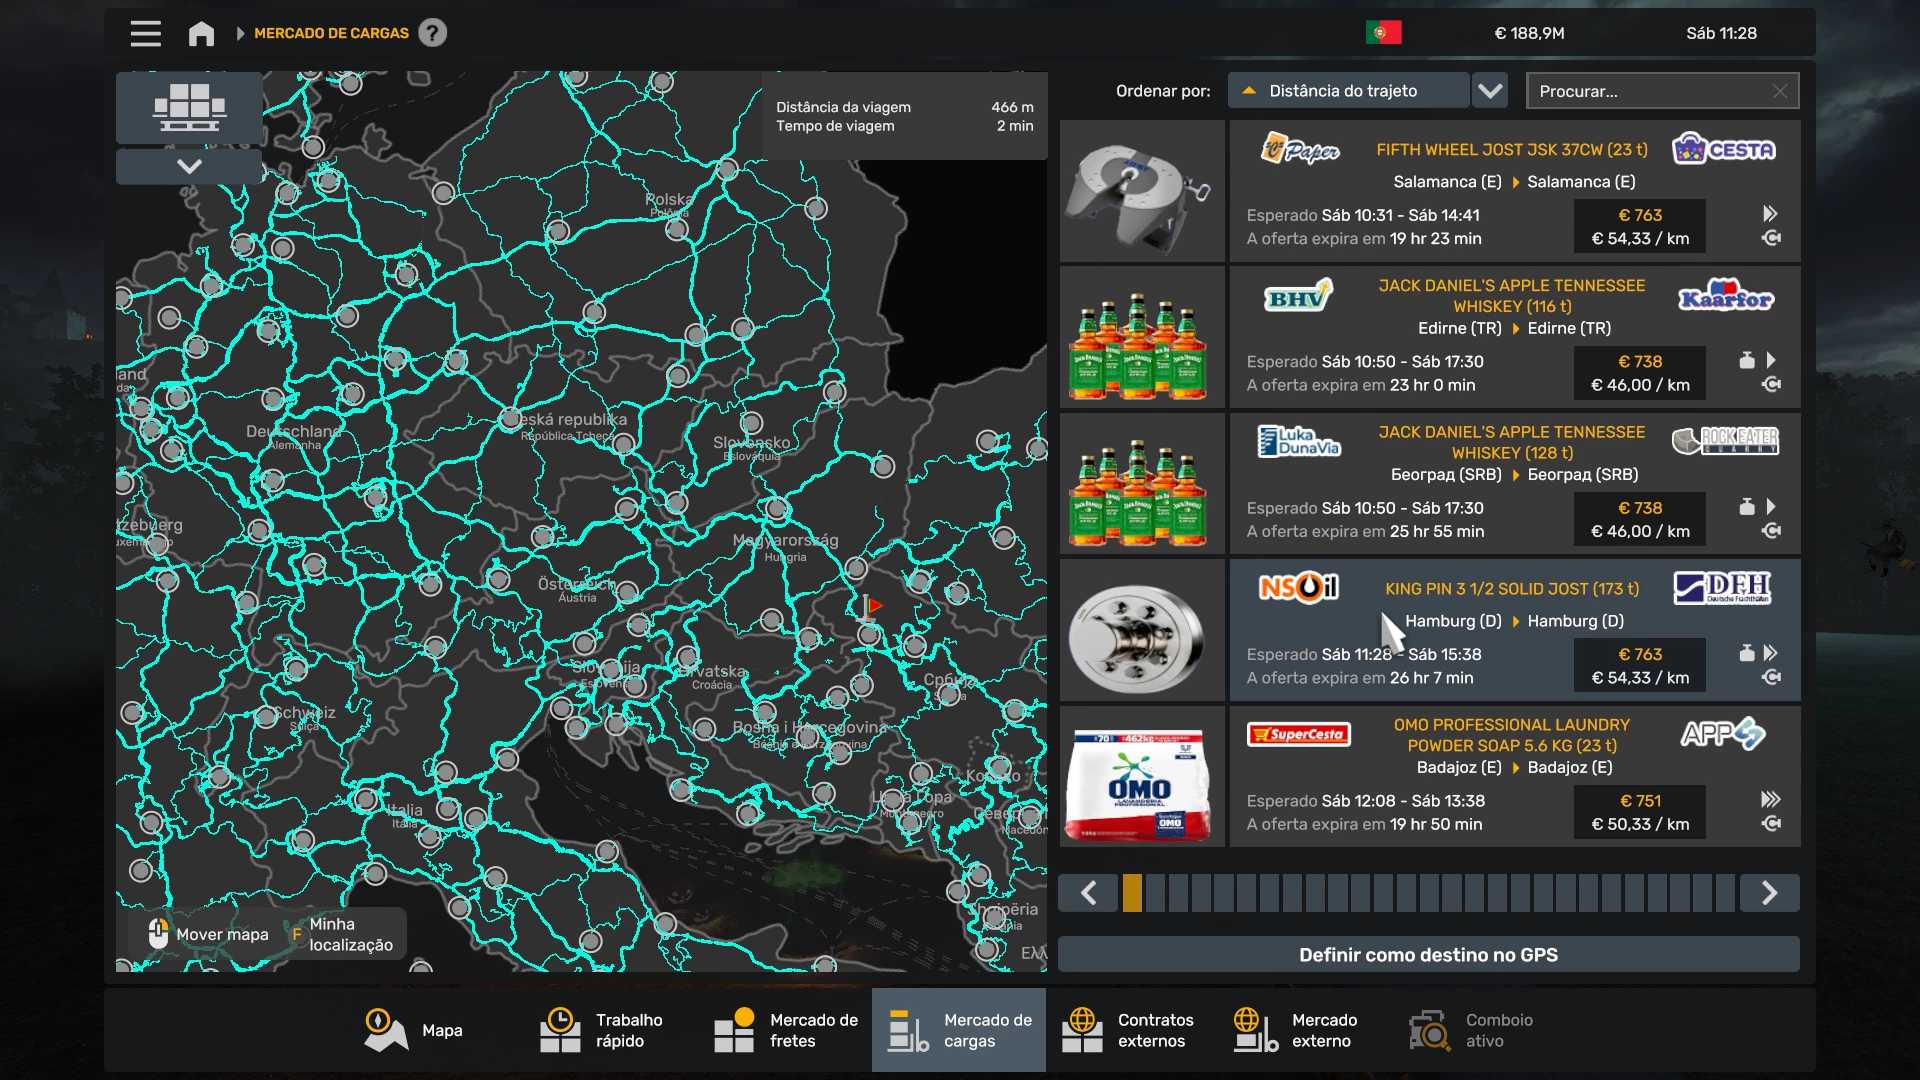
Task: Select the second page indicator segment
Action: [x=1155, y=893]
